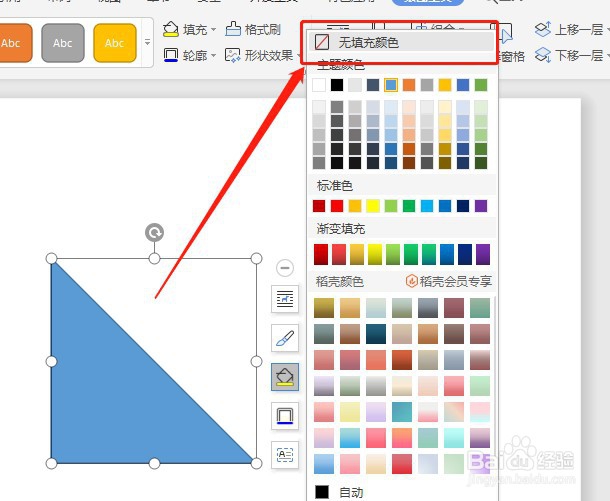This screenshot has width=610, height=501.
Task: Pick orange theme color swatch
Action: tap(409, 85)
